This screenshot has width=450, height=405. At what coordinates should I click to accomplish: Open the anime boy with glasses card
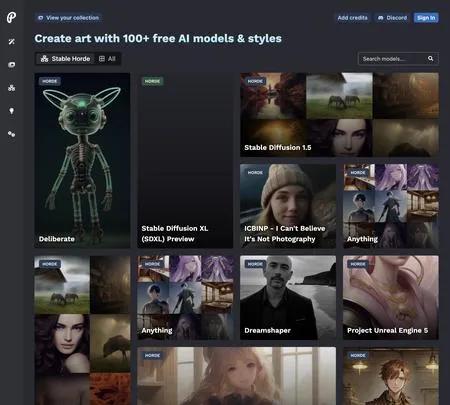click(x=391, y=376)
